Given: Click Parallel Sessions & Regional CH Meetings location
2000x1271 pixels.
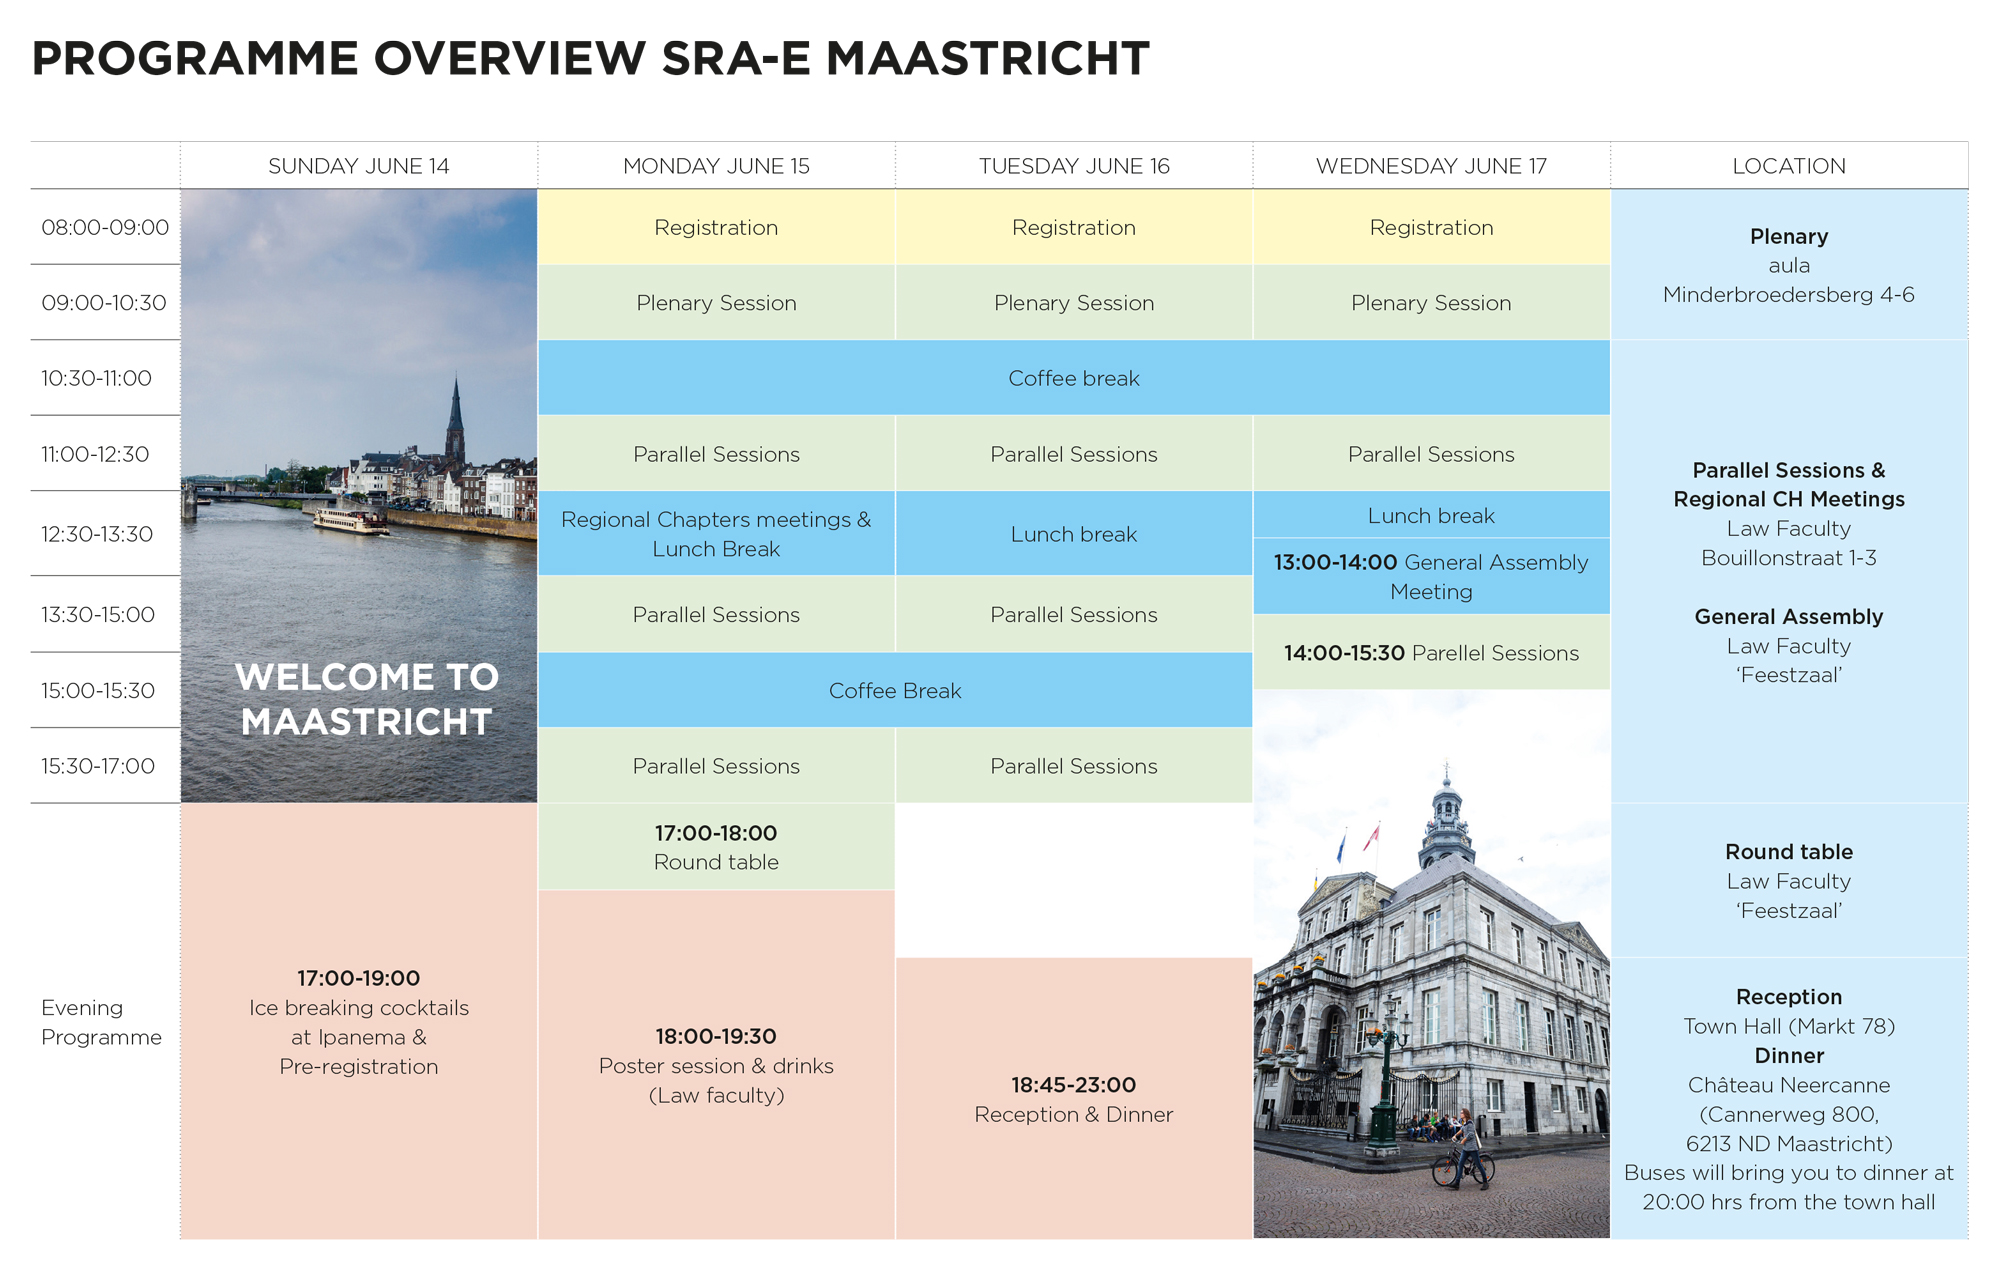Looking at the screenshot, I should coord(1789,513).
